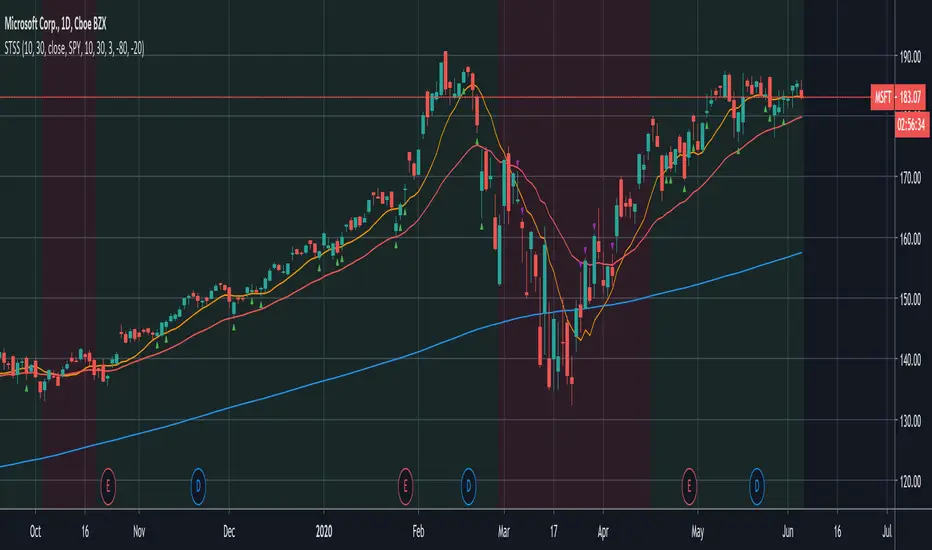Click the 130.00 price axis label
The width and height of the screenshot is (932, 550).
910,421
